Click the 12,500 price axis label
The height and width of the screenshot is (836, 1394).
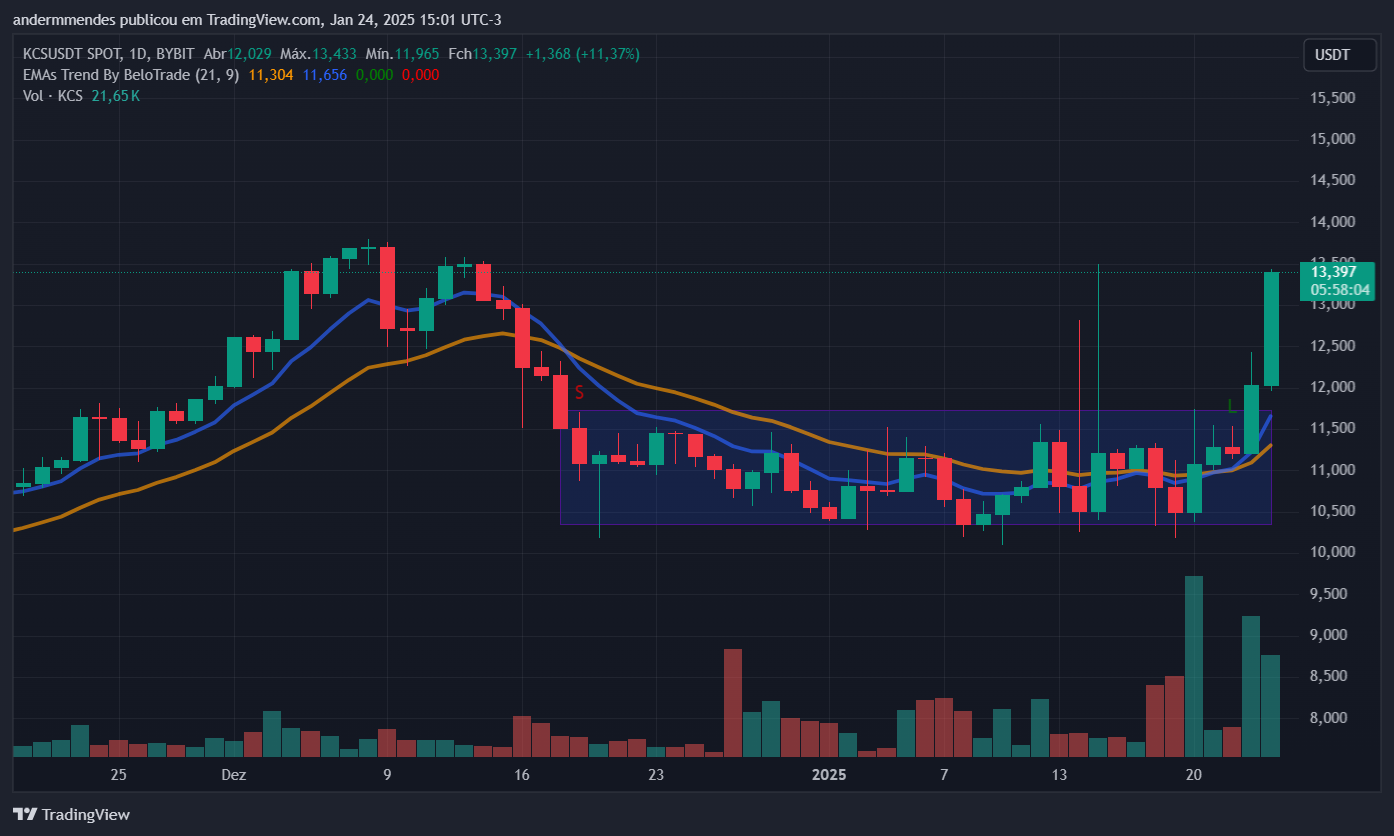tap(1333, 346)
